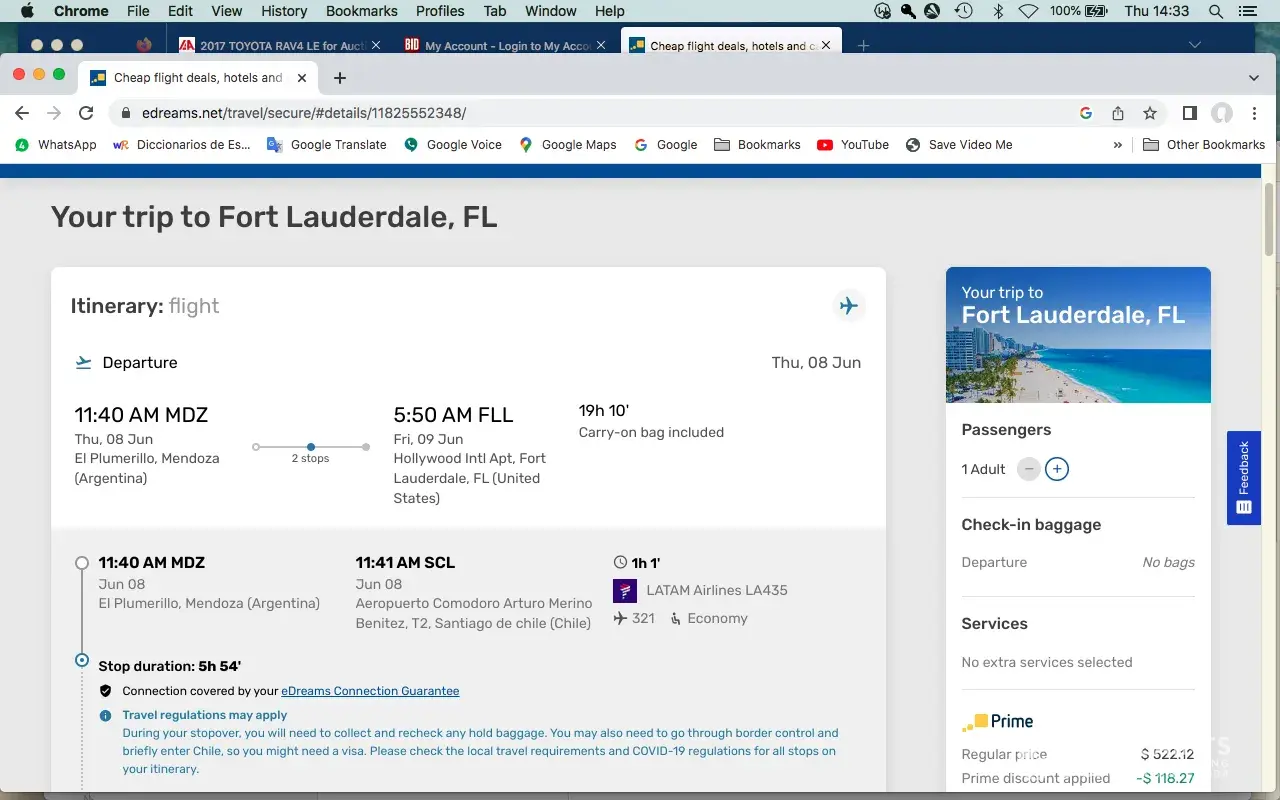Screen dimensions: 1280x800
Task: Open the Chrome three-dot menu
Action: (1254, 113)
